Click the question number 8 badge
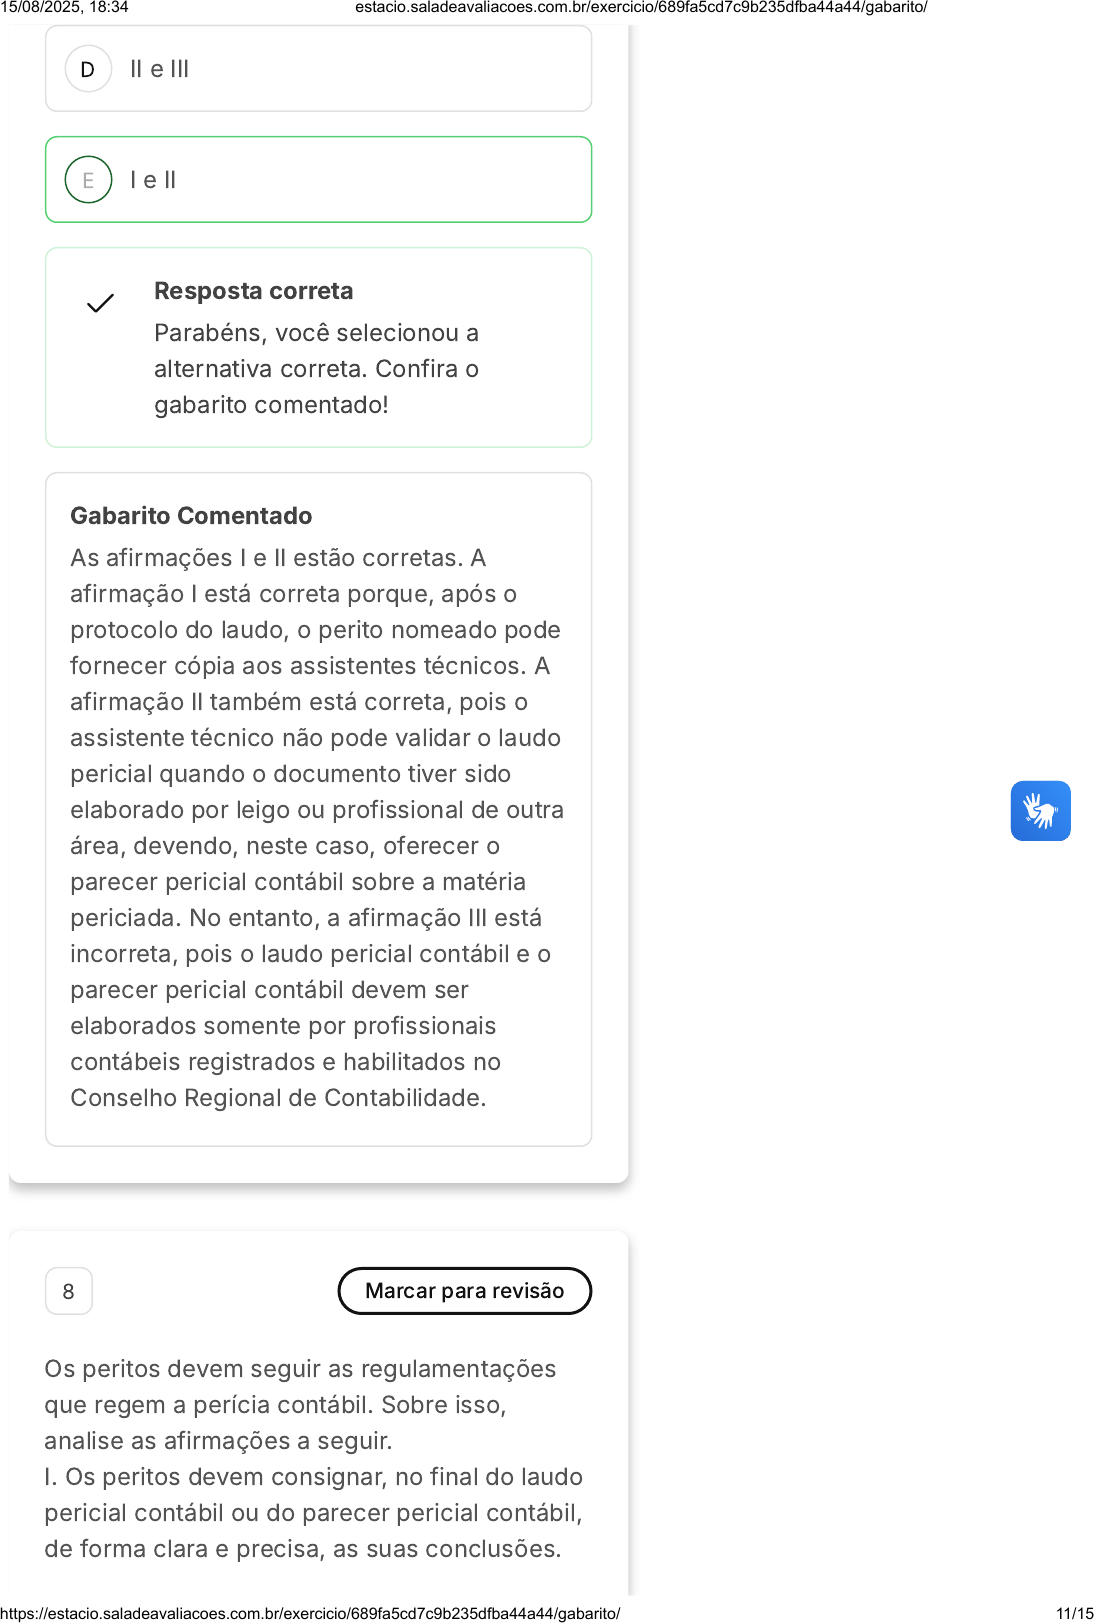1094x1623 pixels. (68, 1291)
